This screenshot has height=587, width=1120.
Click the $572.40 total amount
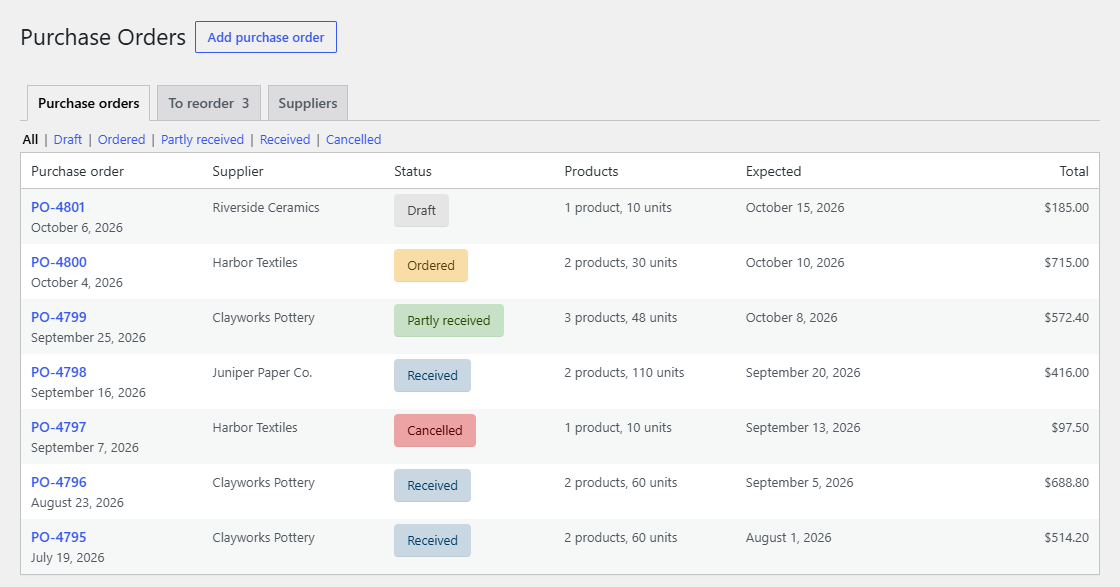[x=1066, y=318]
